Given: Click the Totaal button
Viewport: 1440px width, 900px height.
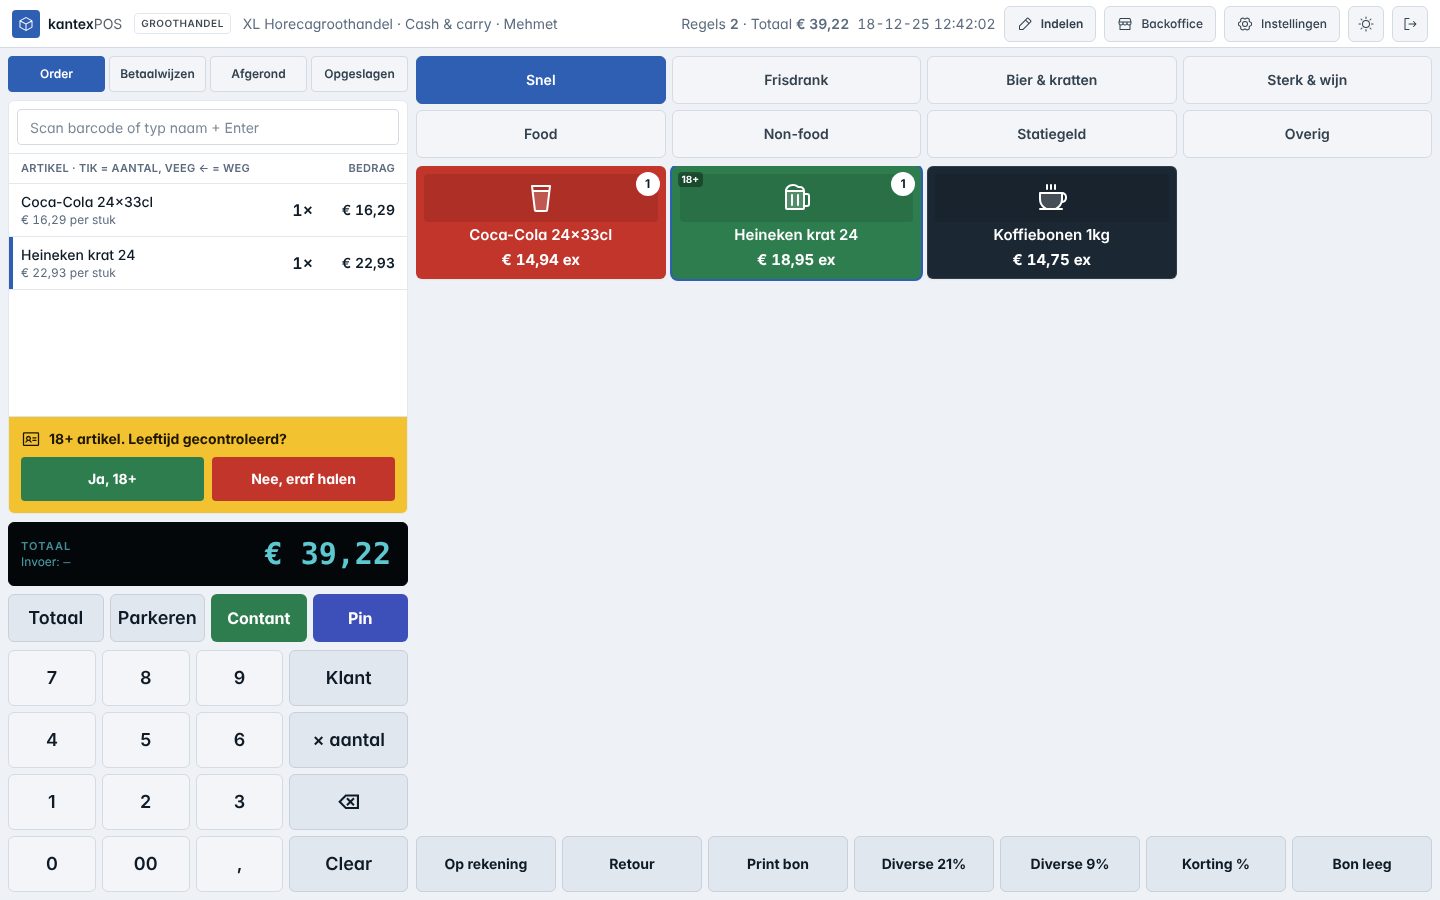Looking at the screenshot, I should pos(56,618).
